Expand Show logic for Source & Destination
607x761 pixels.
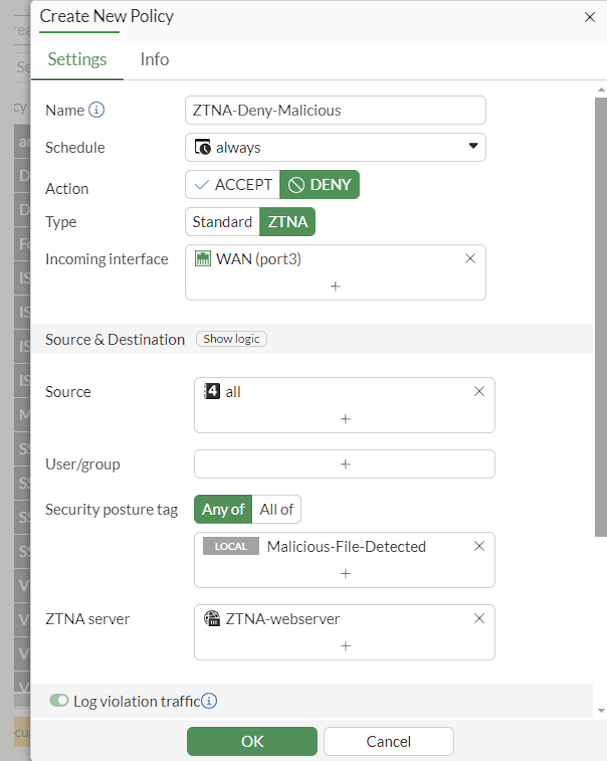tap(231, 339)
